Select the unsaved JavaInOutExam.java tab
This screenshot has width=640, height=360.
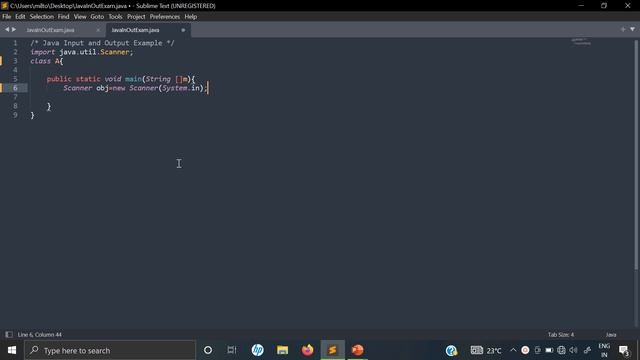tap(135, 30)
